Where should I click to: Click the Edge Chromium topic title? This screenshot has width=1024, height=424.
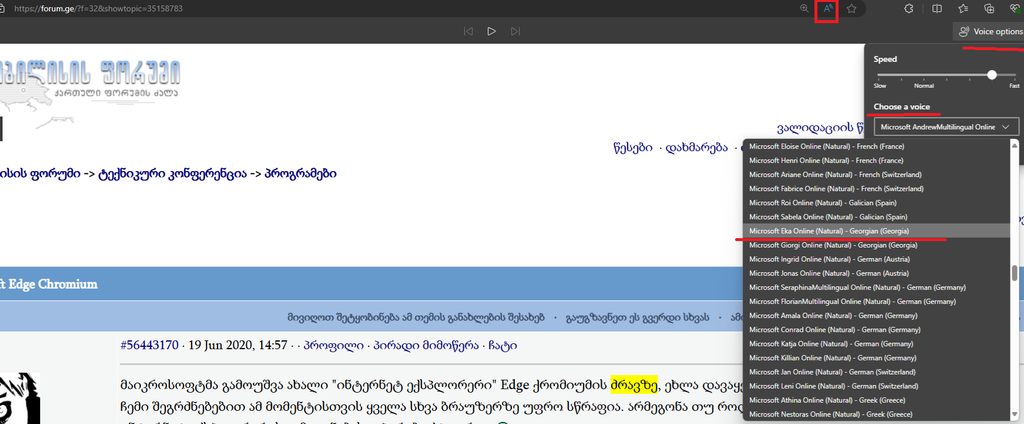(49, 284)
